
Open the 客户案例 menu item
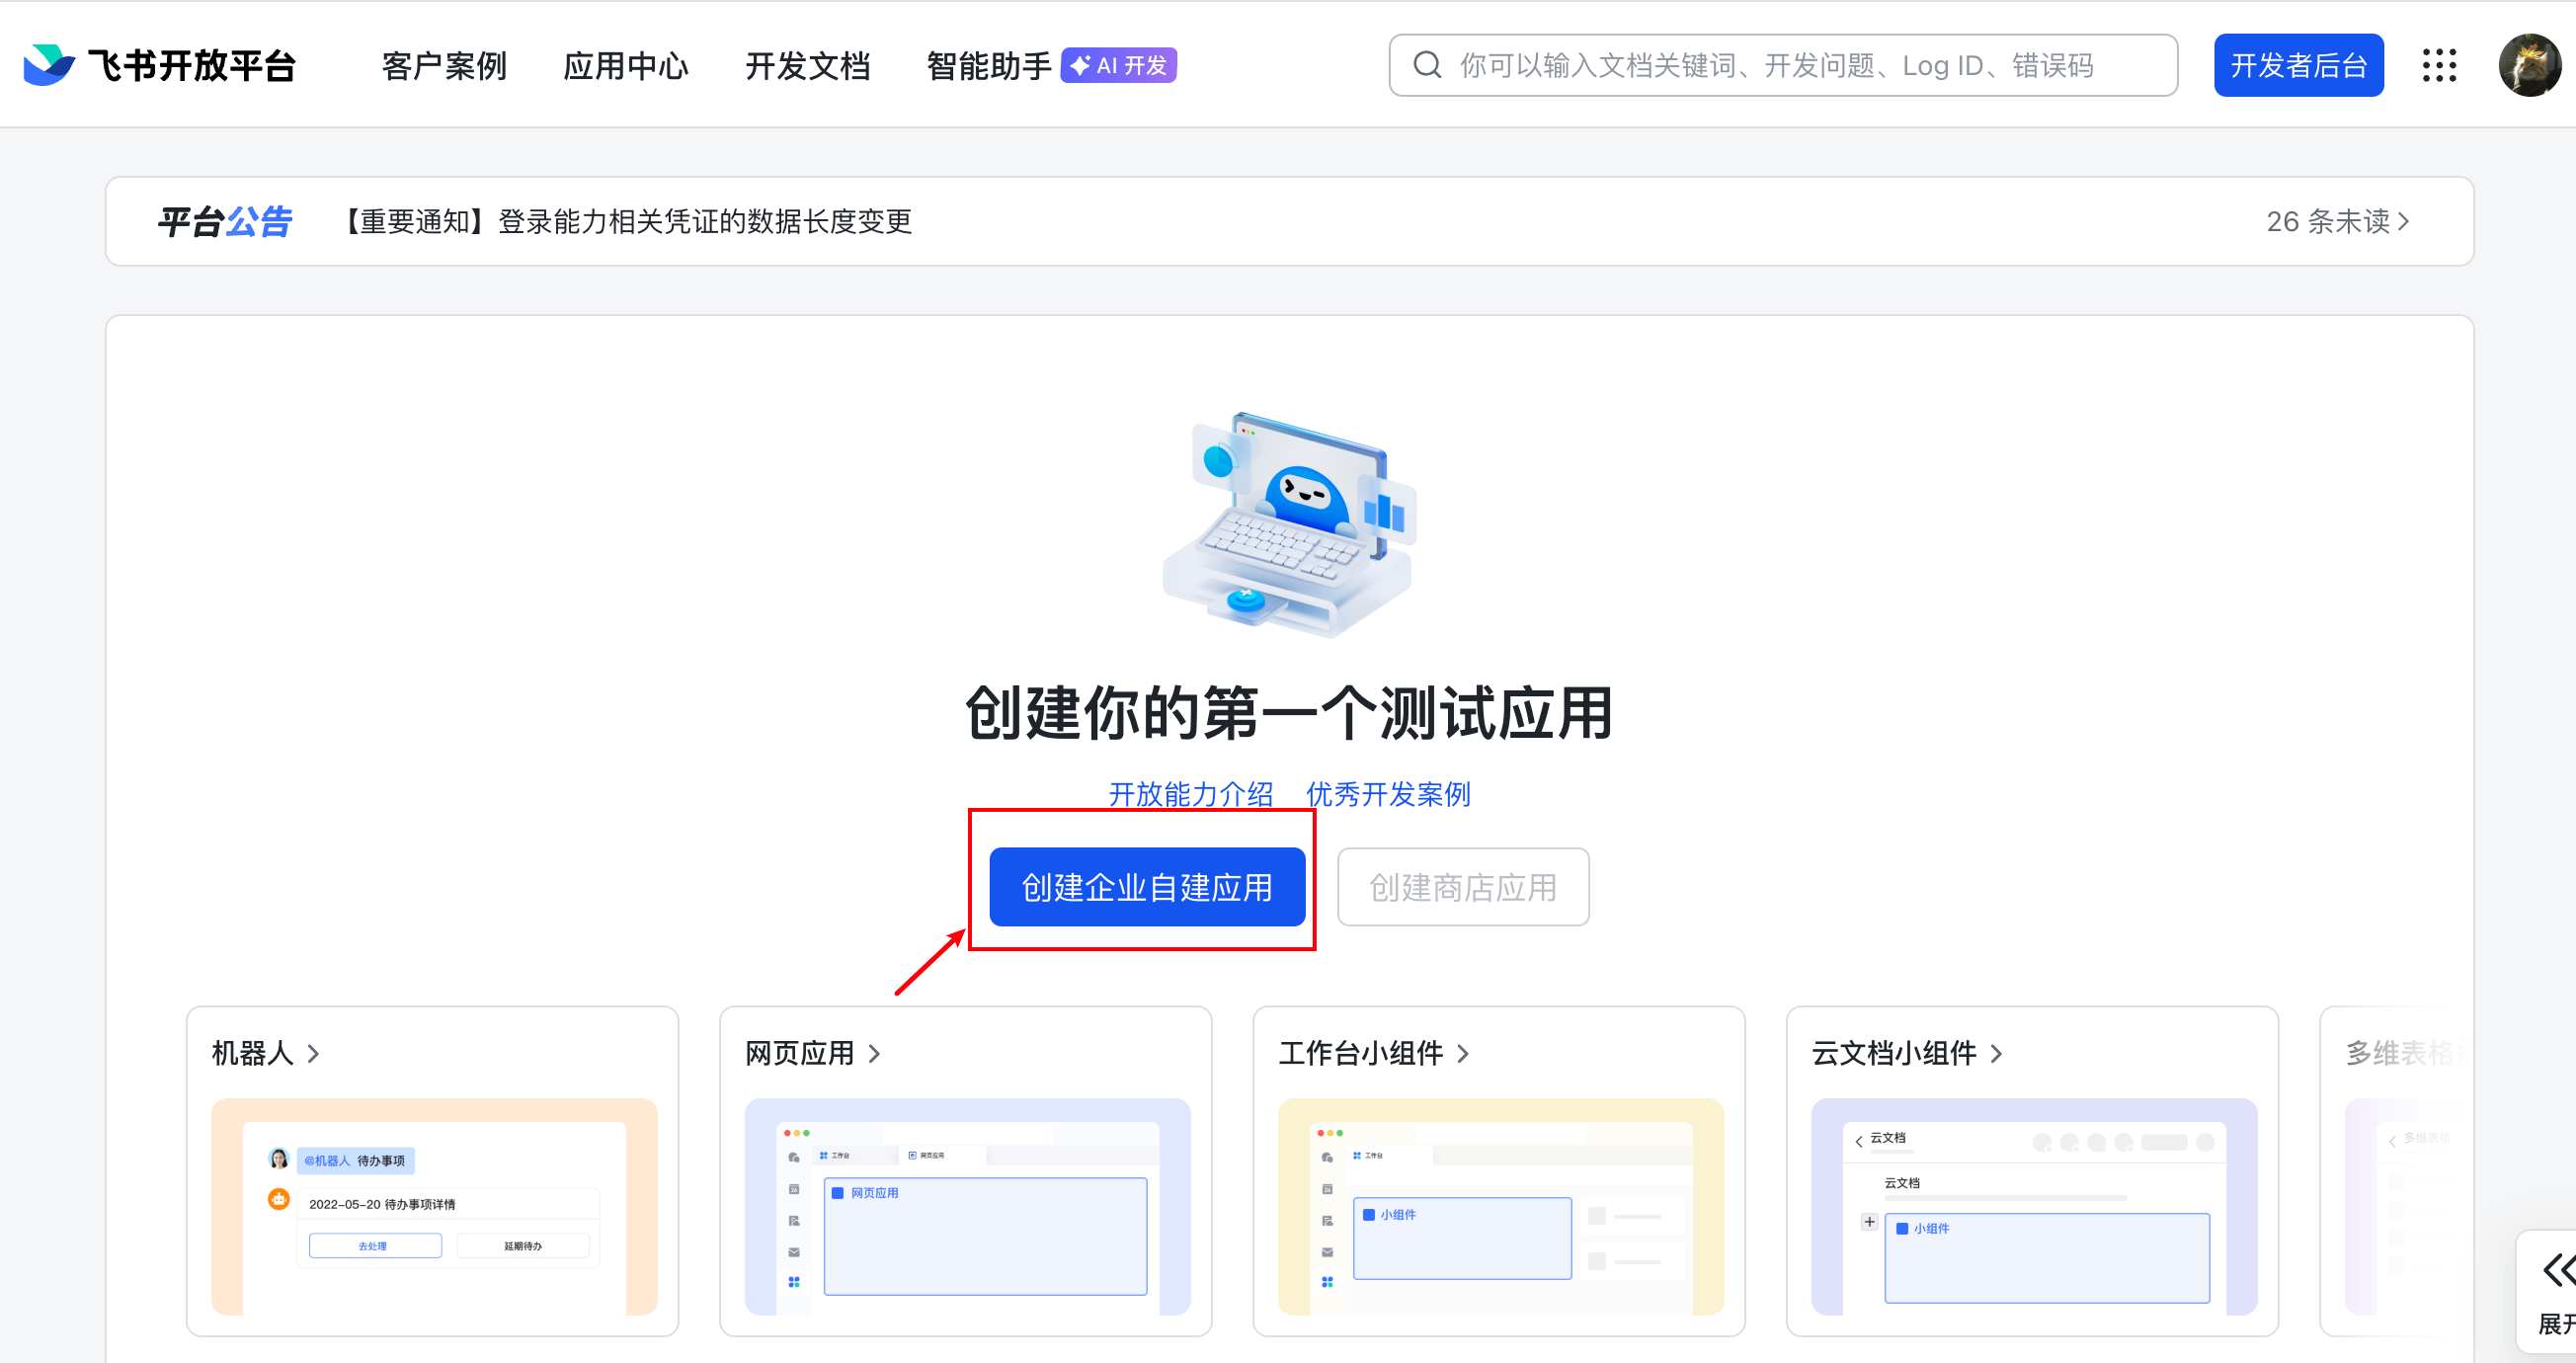444,65
